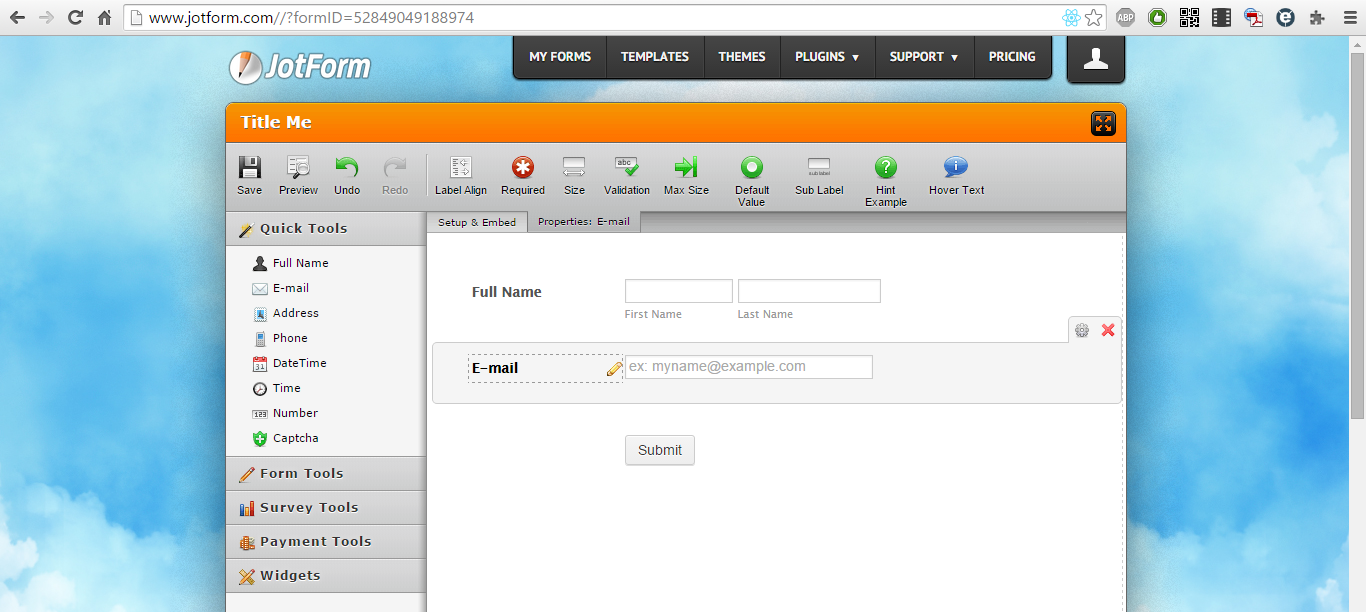Toggle the Required field option
The height and width of the screenshot is (612, 1366).
[523, 168]
